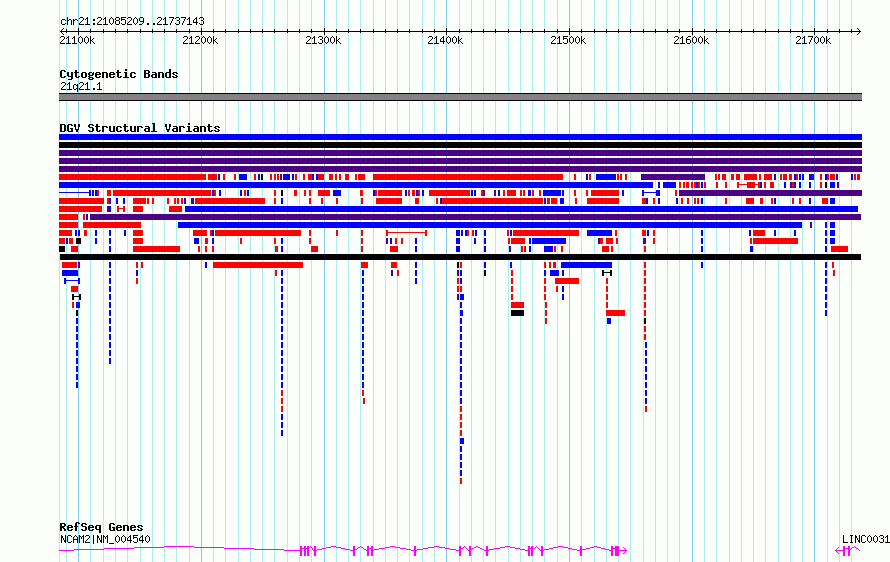890x562 pixels.
Task: Click the magenta LINC0031 gene model
Action: click(847, 550)
